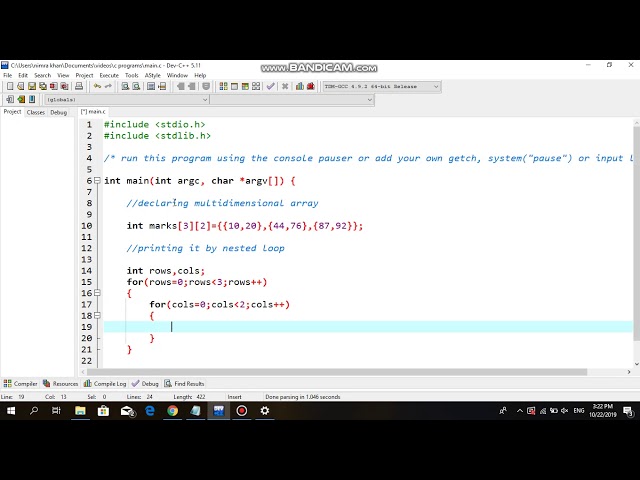The height and width of the screenshot is (480, 640).
Task: Click the editor horizontal scrollbar
Action: (x=337, y=372)
